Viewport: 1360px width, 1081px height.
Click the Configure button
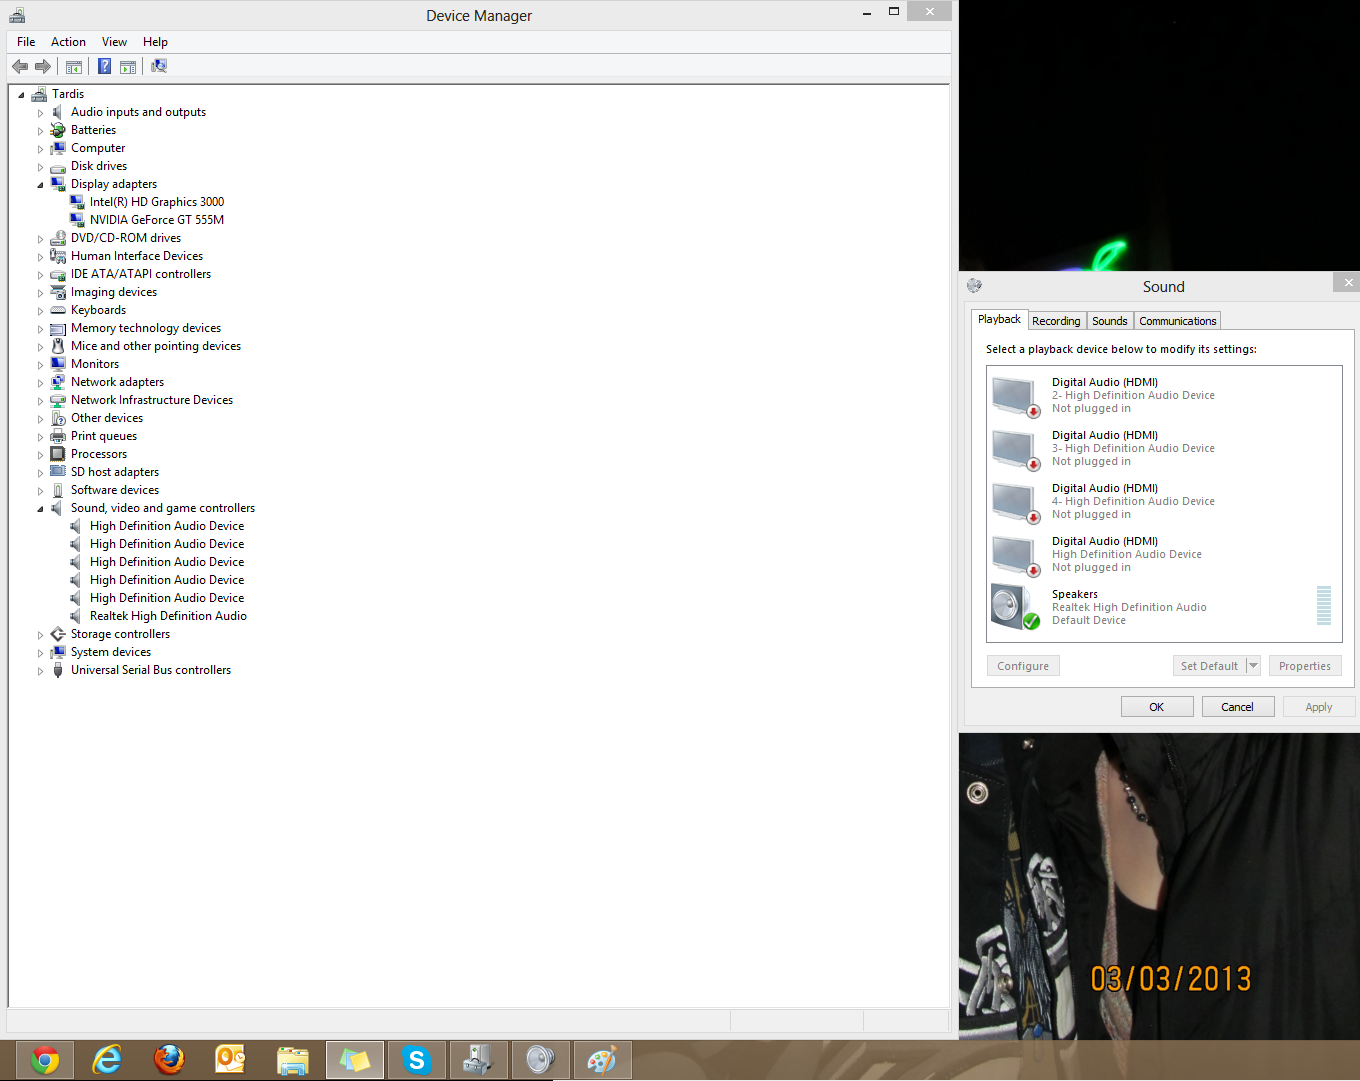[x=1023, y=666]
